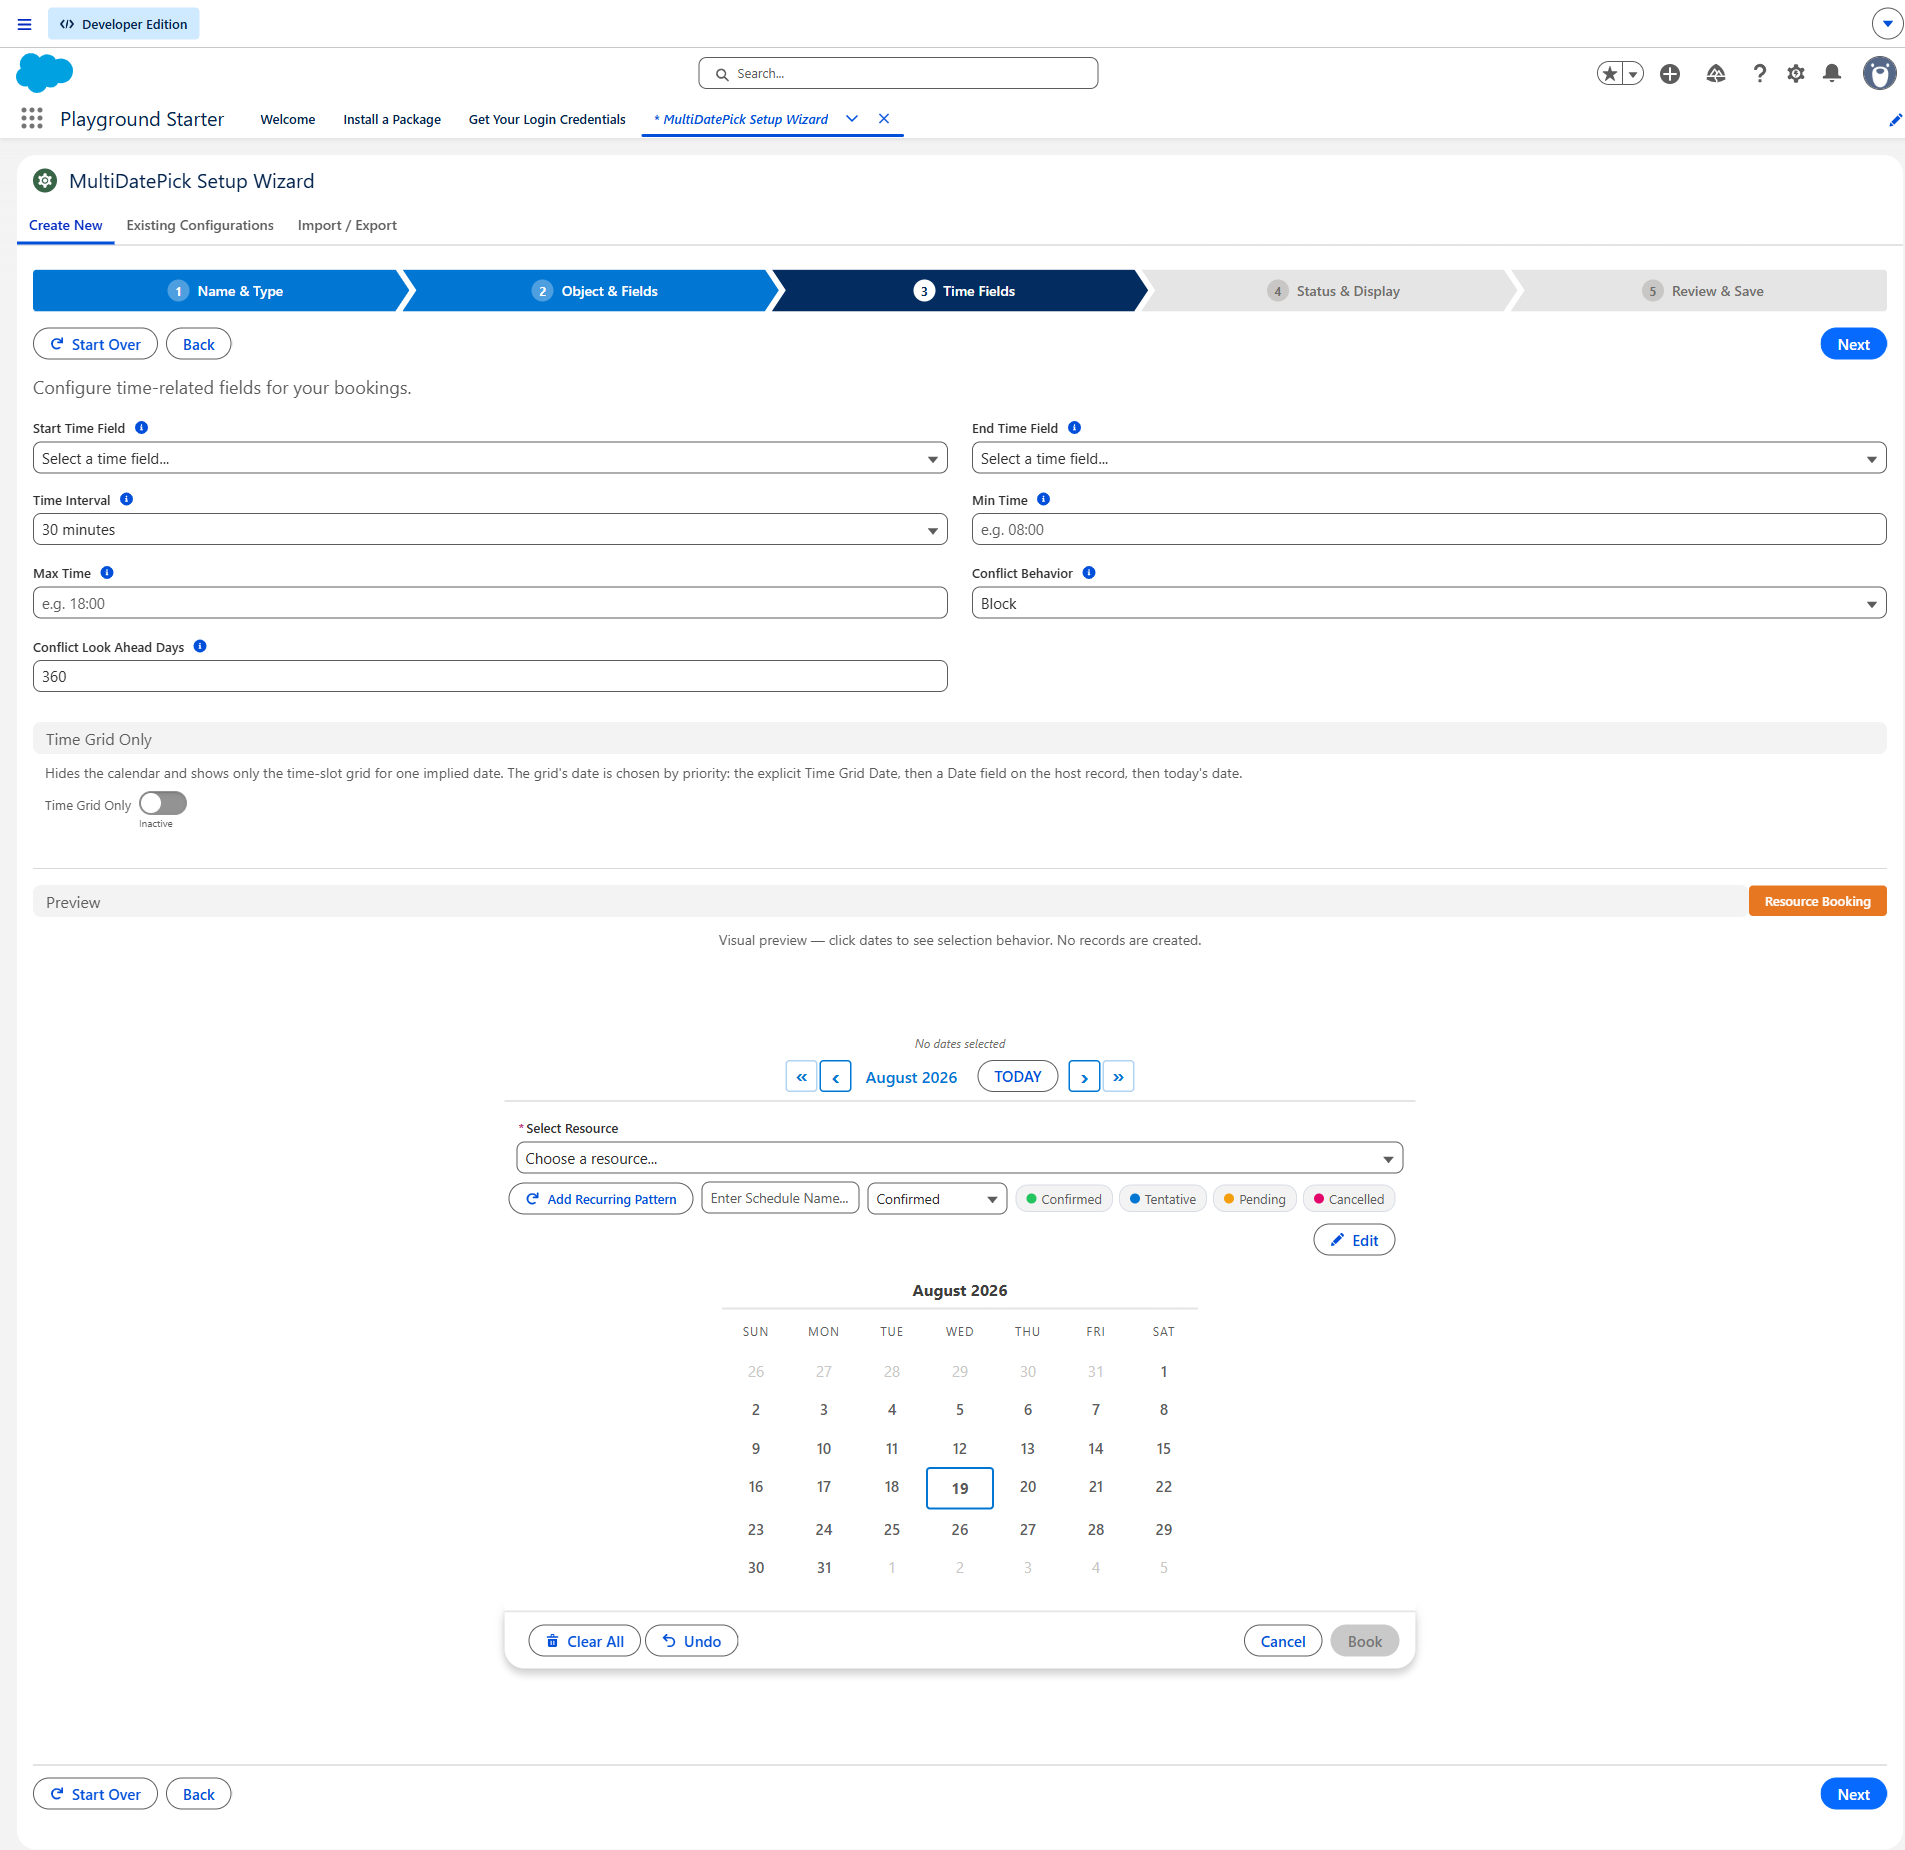The height and width of the screenshot is (1850, 1905).
Task: Jump back a year with double-left arrows
Action: point(801,1077)
